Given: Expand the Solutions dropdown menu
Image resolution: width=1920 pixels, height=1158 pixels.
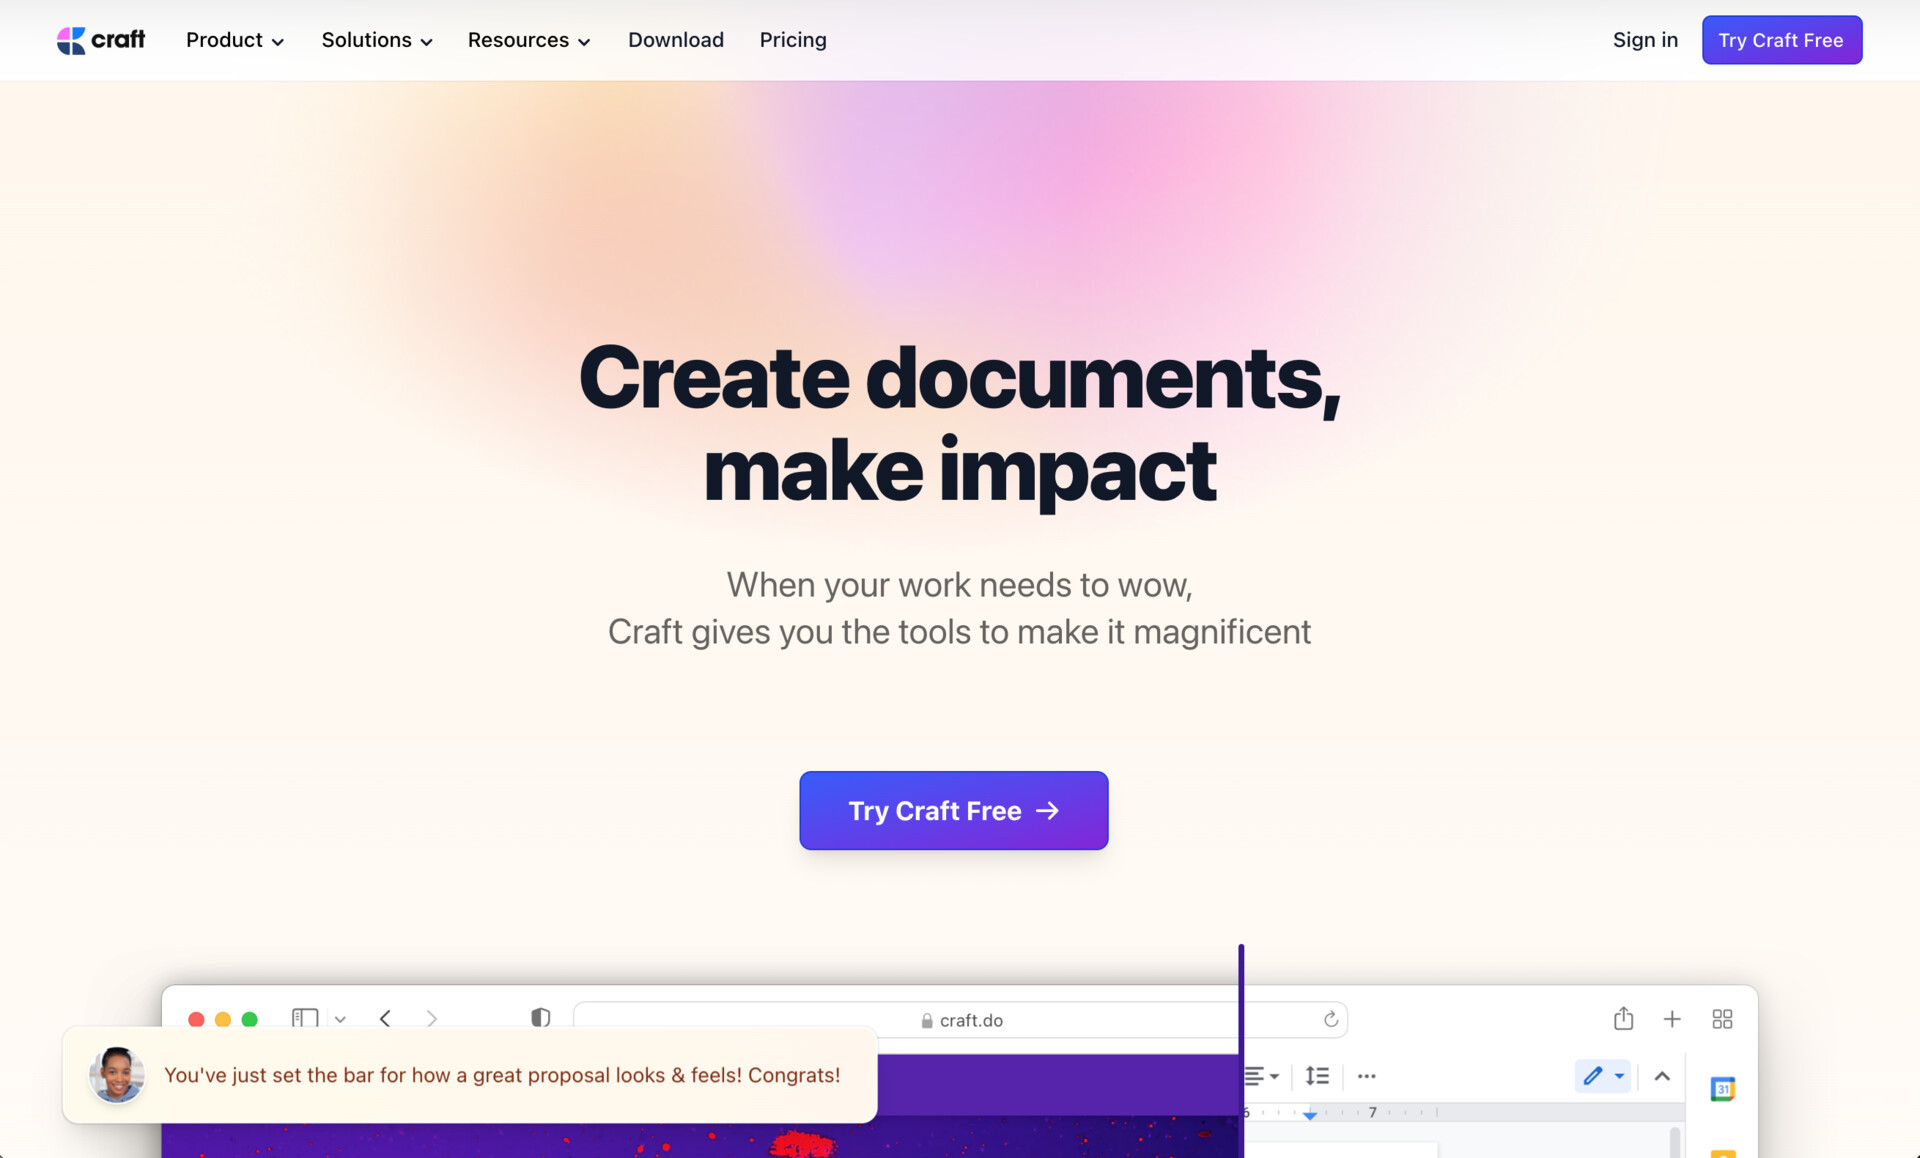Looking at the screenshot, I should point(377,38).
